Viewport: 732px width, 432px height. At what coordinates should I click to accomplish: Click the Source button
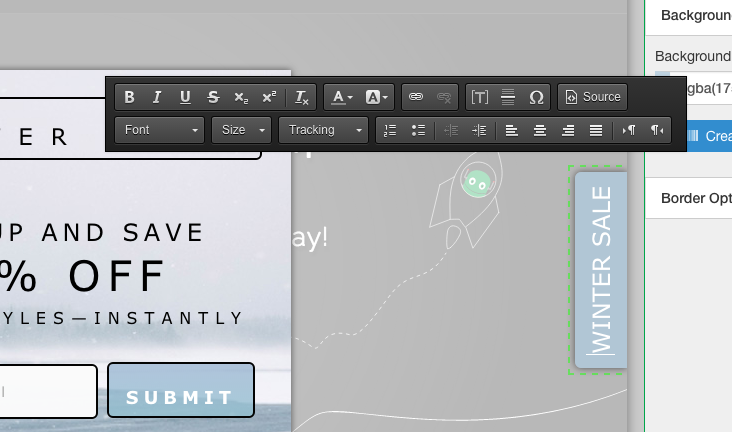593,97
